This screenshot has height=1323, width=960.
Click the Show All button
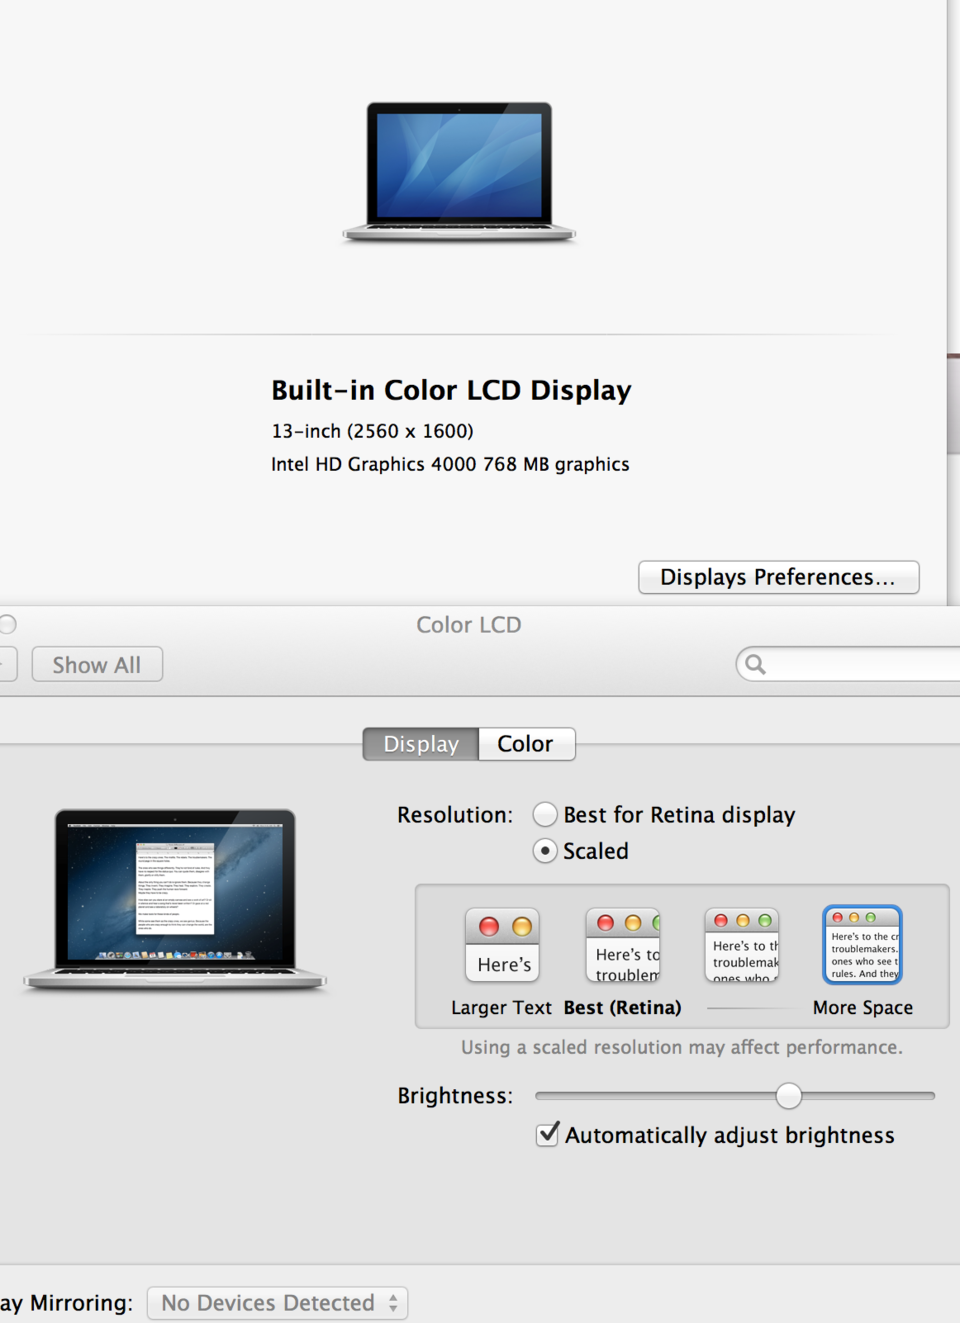[97, 665]
